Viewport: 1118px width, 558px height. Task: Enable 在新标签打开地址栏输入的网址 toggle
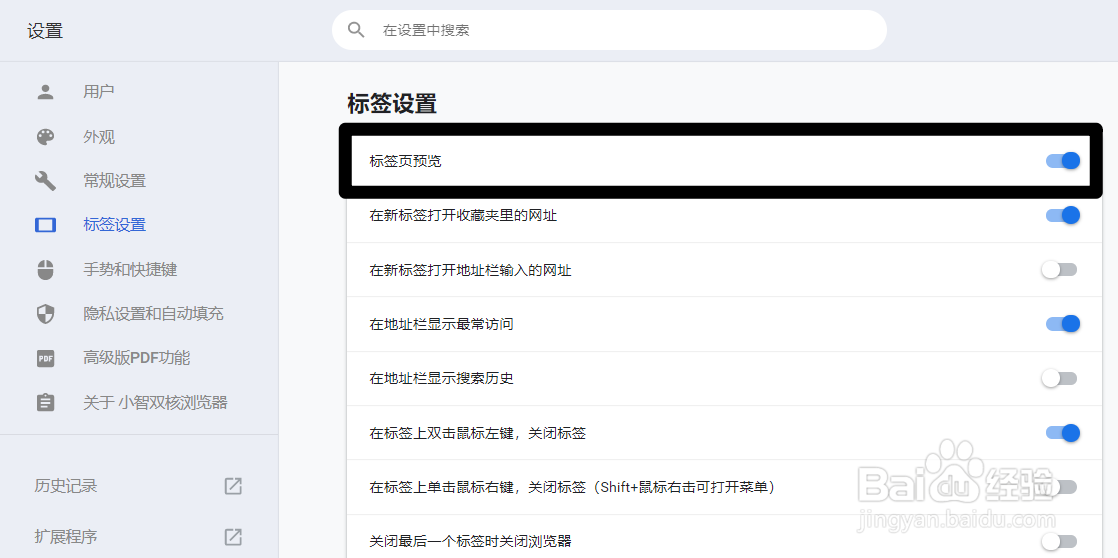(1059, 270)
